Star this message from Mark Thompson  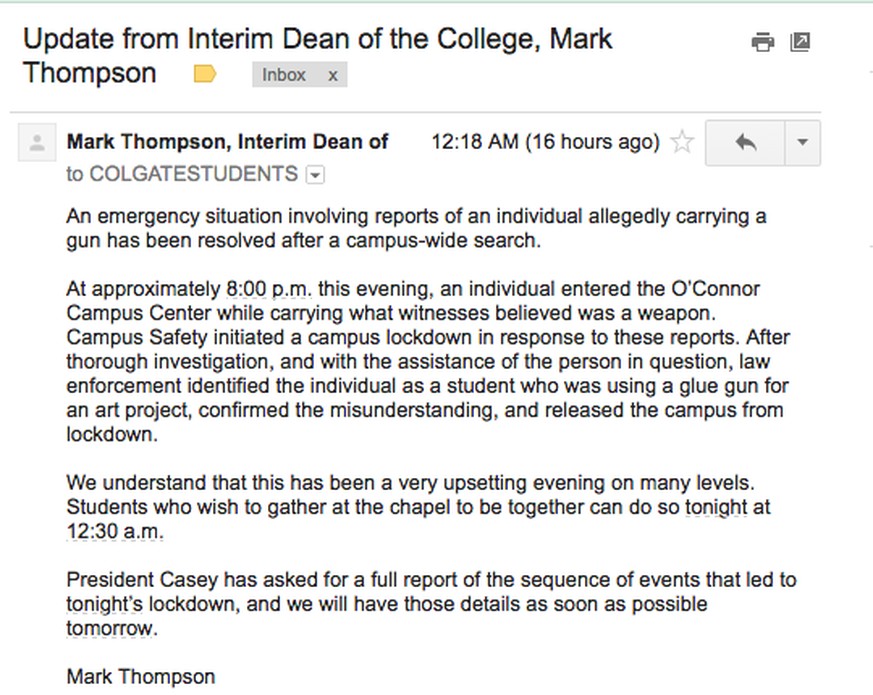point(682,142)
